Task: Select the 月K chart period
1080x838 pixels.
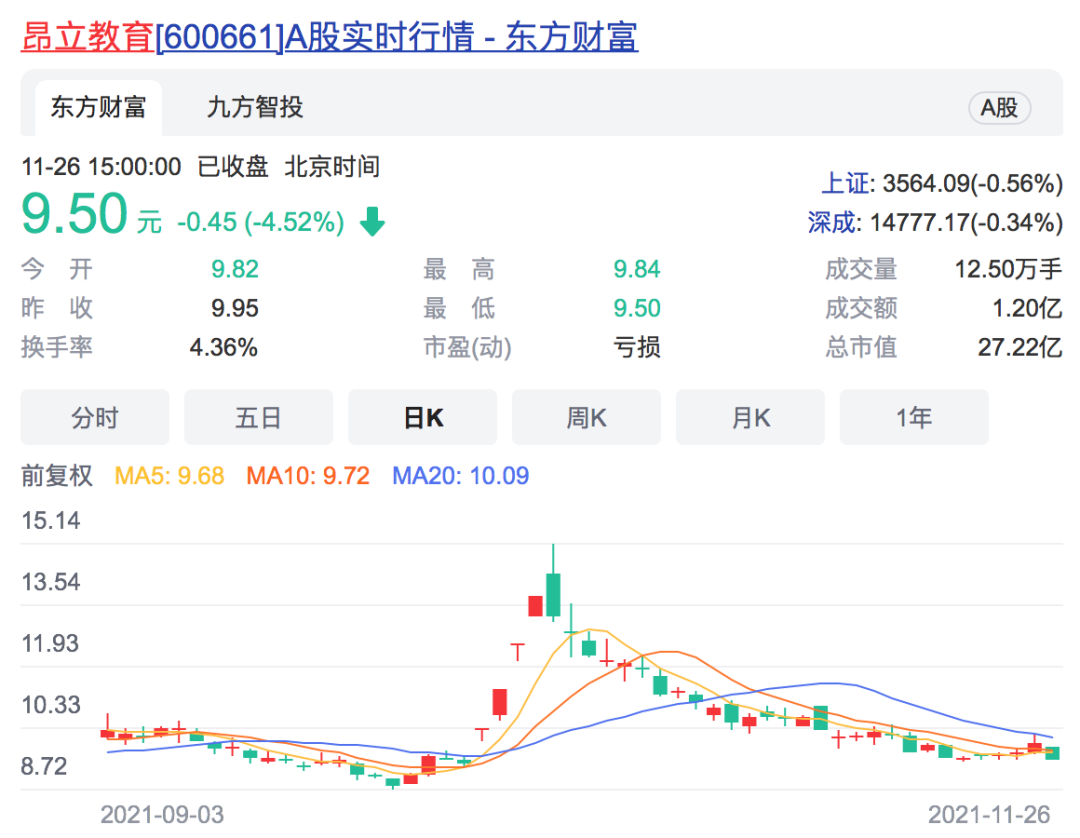Action: point(751,417)
